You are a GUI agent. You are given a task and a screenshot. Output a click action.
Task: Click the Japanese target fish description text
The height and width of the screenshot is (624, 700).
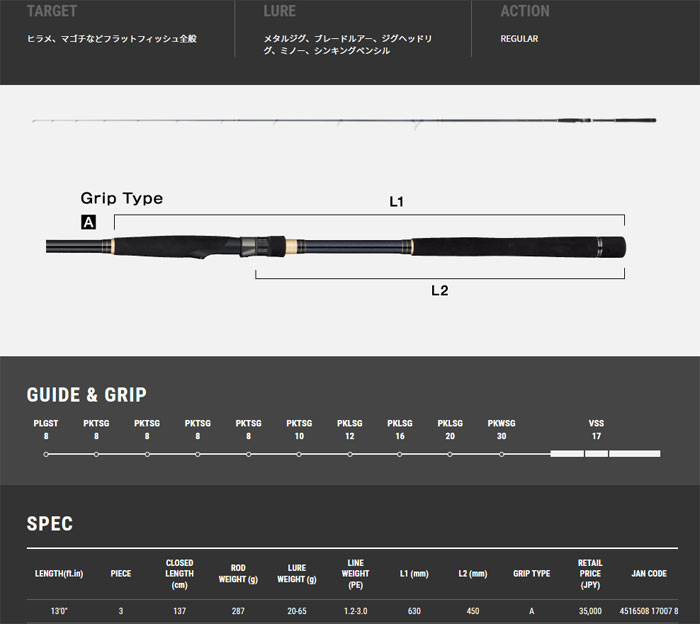pyautogui.click(x=112, y=39)
